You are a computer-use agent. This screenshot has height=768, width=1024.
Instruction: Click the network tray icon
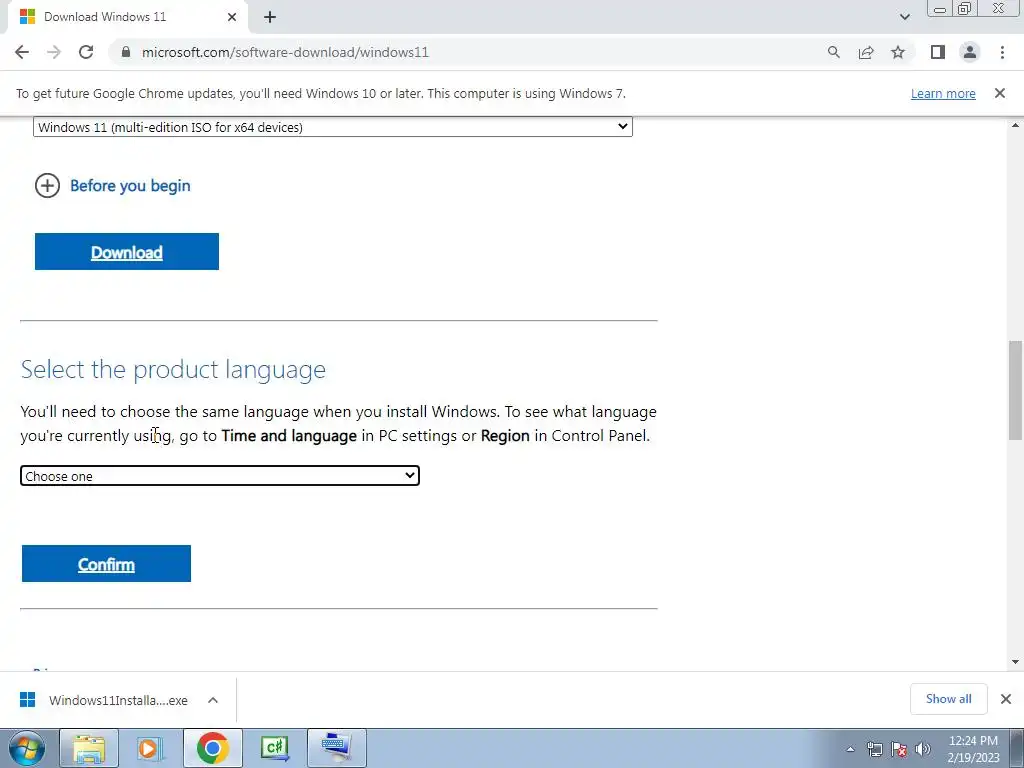[x=874, y=749]
